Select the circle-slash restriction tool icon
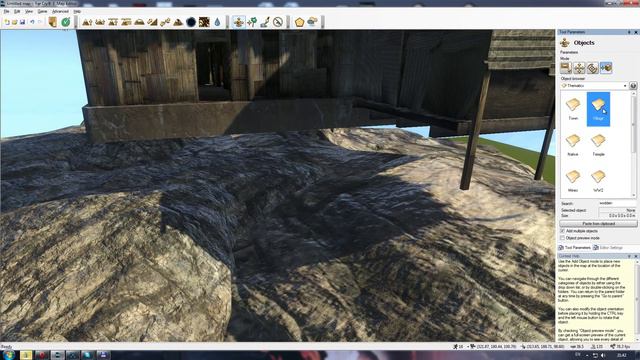 tap(278, 22)
